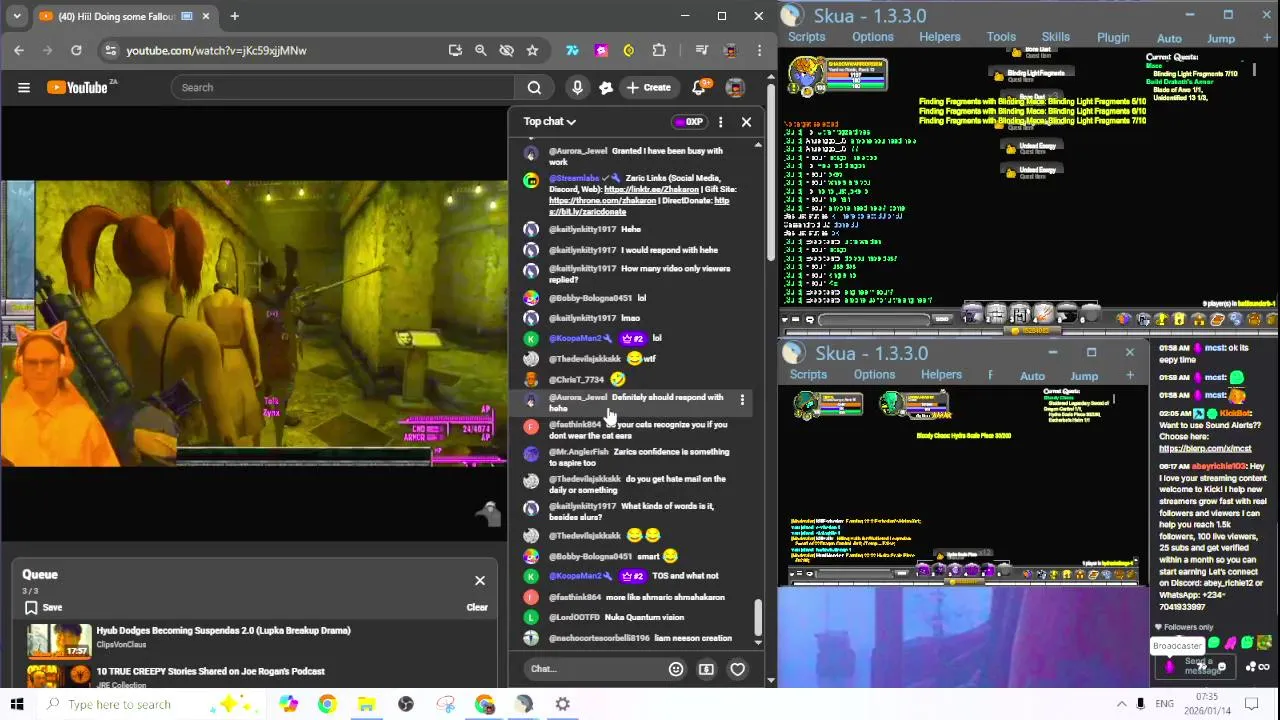Open live chat options three-dot menu
Viewport: 1280px width, 720px height.
(720, 122)
